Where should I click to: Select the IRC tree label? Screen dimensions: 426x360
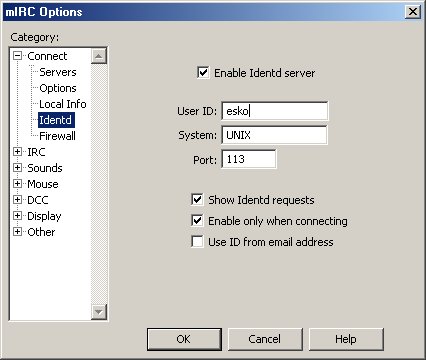(x=36, y=152)
